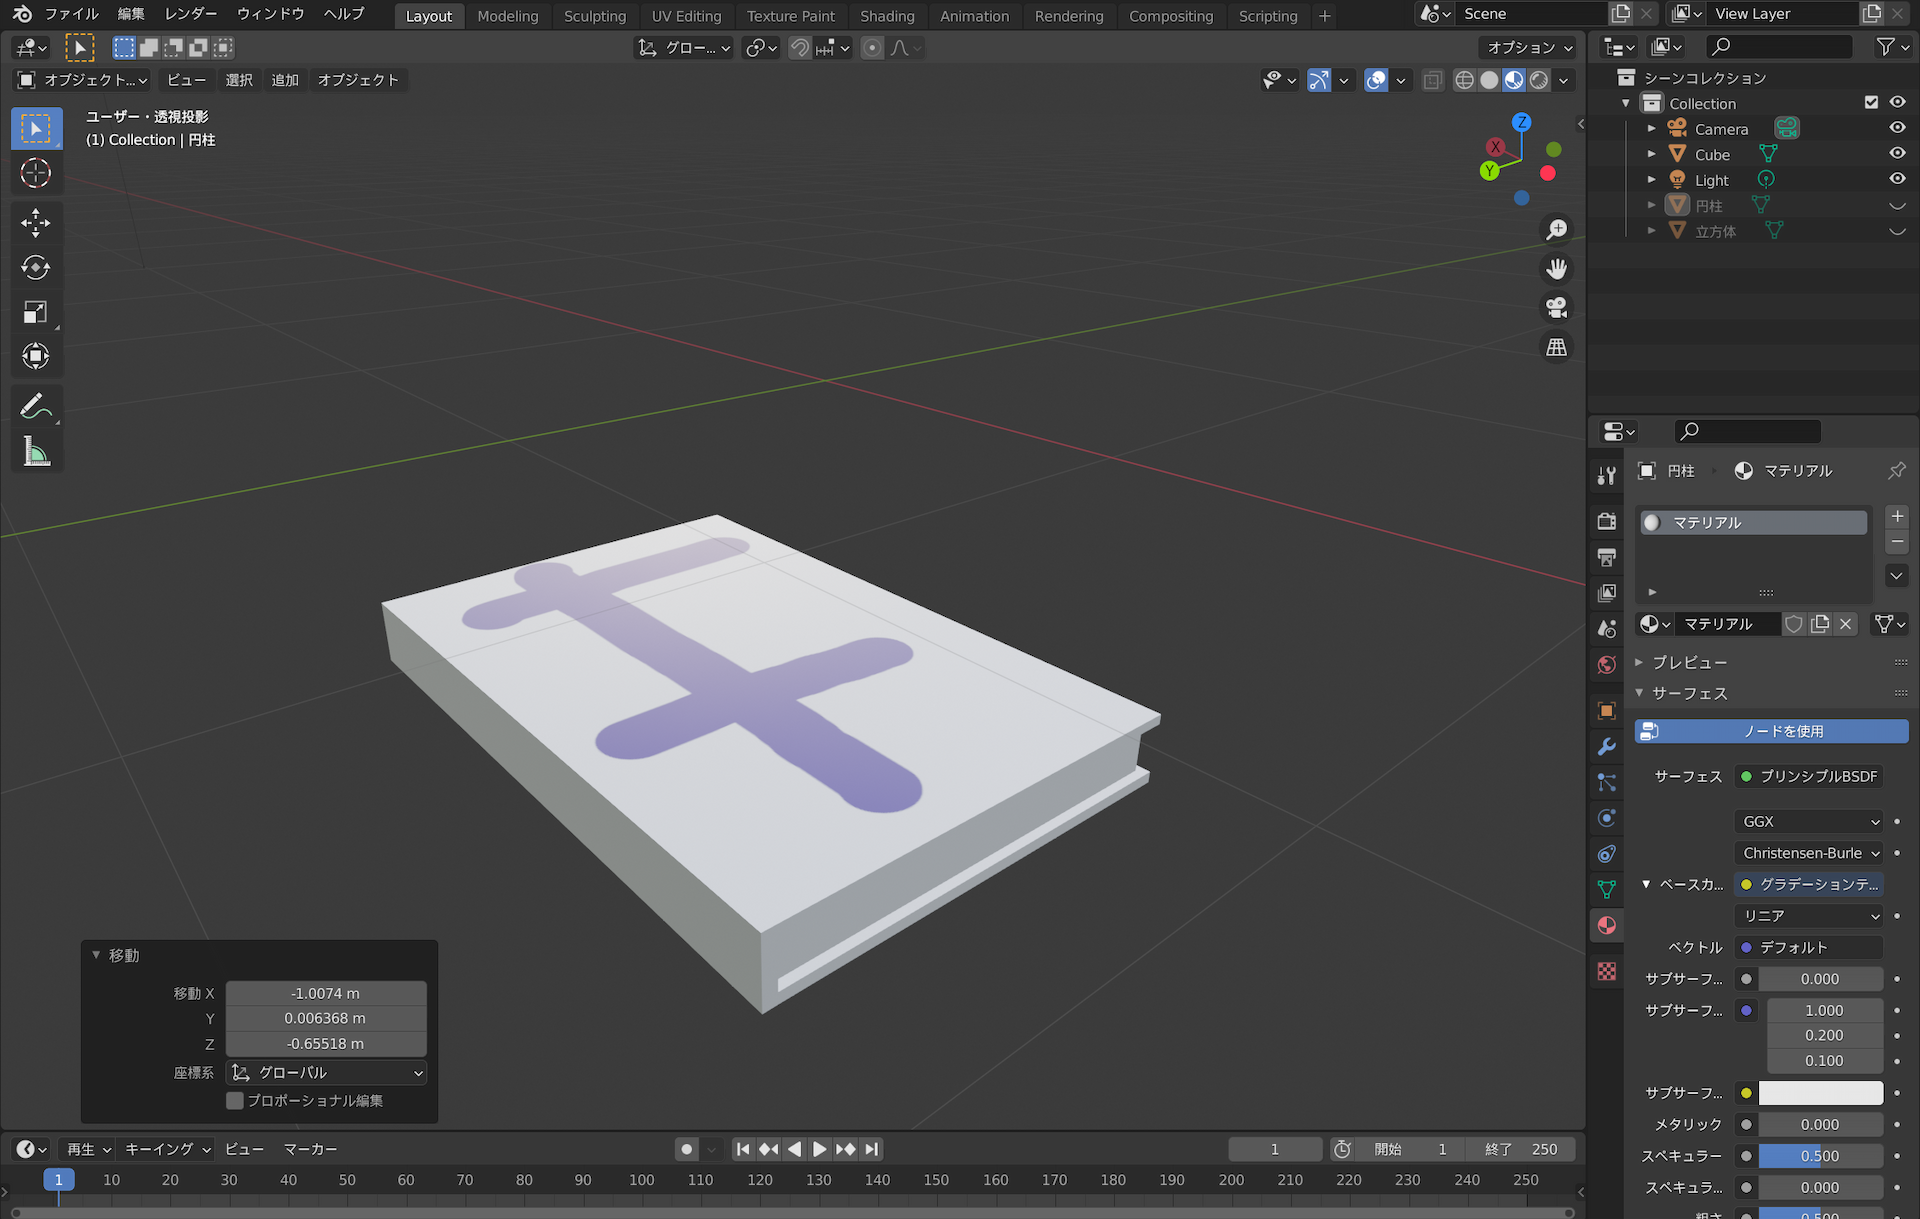Toggle camera view icon in viewport
1920x1219 pixels.
tap(1557, 308)
